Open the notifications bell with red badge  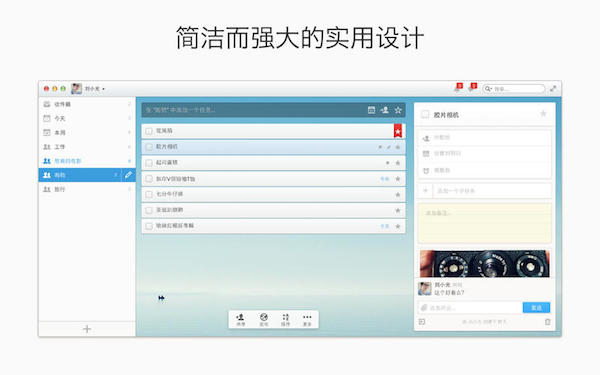tap(458, 88)
